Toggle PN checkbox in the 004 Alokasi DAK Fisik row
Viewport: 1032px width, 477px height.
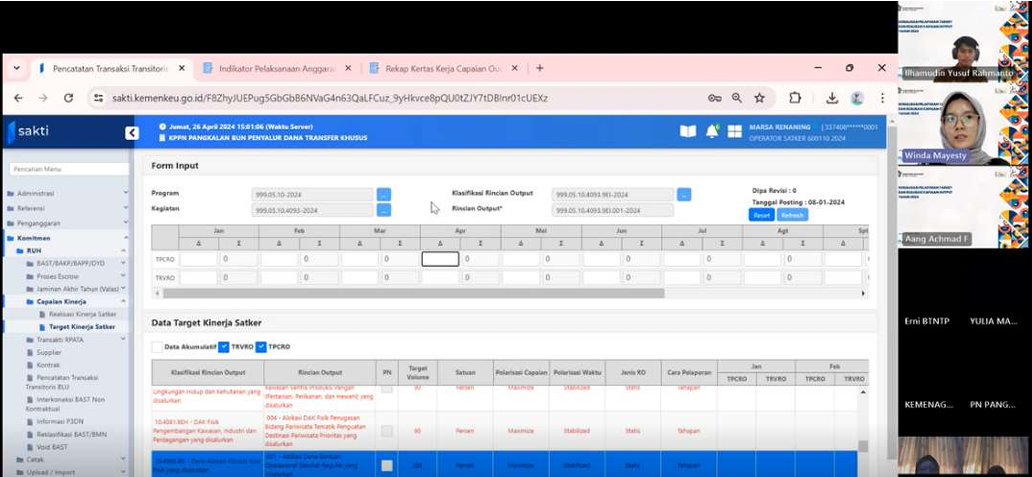387,431
